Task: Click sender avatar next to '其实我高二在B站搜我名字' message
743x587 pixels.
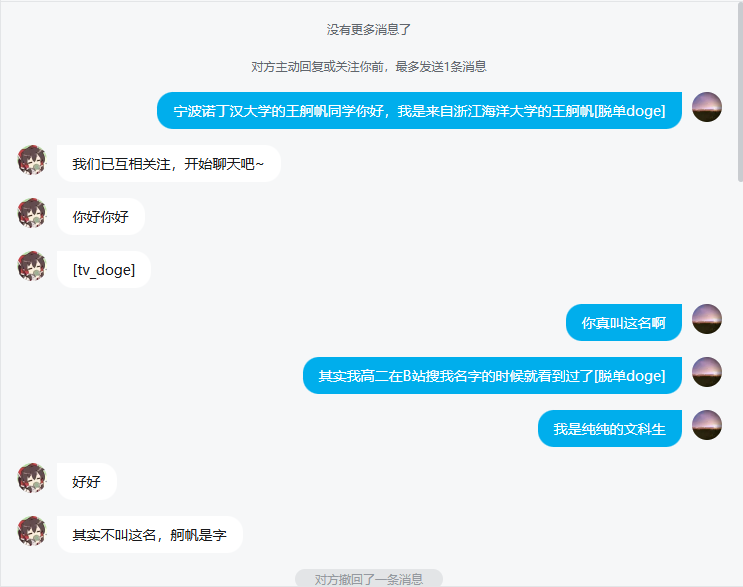Action: click(707, 372)
